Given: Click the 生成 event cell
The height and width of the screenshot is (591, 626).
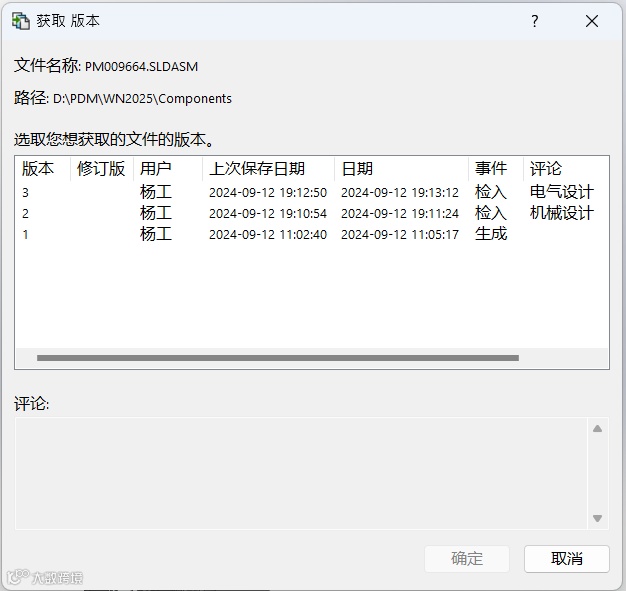Looking at the screenshot, I should click(x=491, y=234).
